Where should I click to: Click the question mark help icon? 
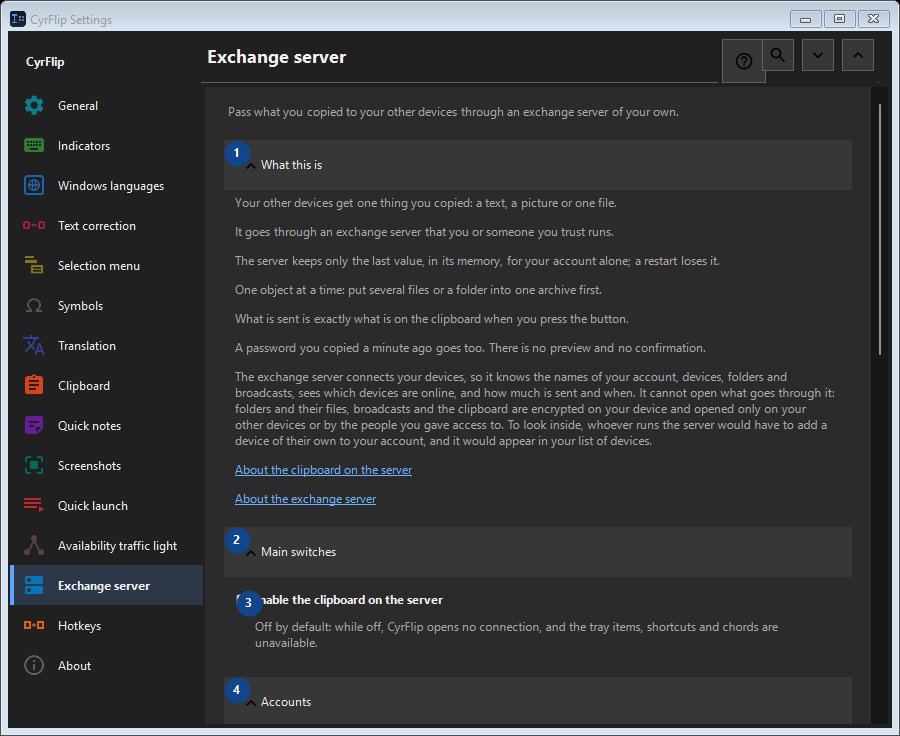click(x=743, y=61)
